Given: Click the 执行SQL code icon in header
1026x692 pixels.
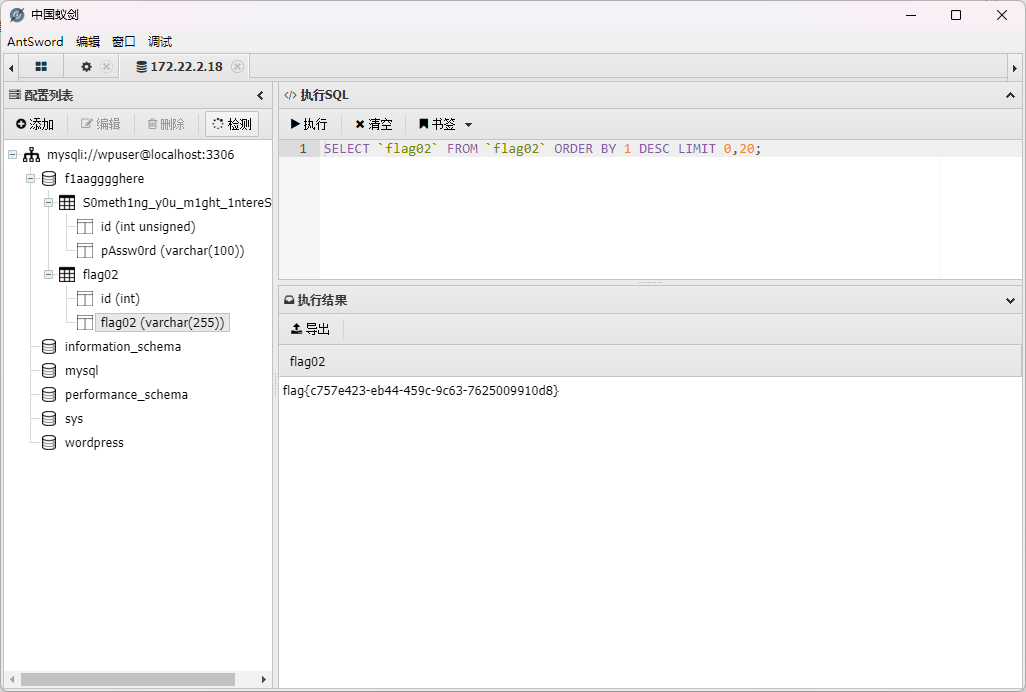Looking at the screenshot, I should [x=290, y=95].
